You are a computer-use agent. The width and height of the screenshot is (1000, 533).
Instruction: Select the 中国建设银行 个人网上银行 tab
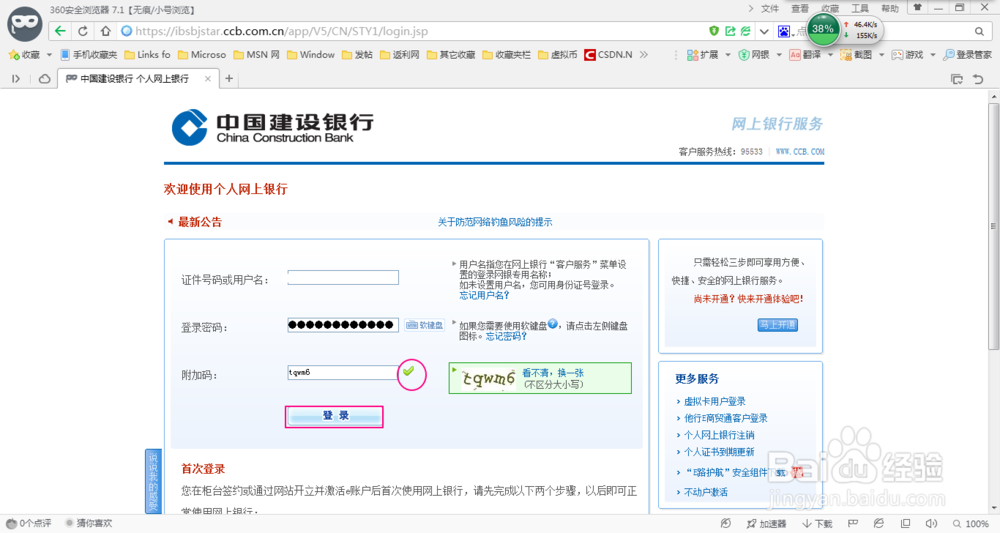(138, 79)
